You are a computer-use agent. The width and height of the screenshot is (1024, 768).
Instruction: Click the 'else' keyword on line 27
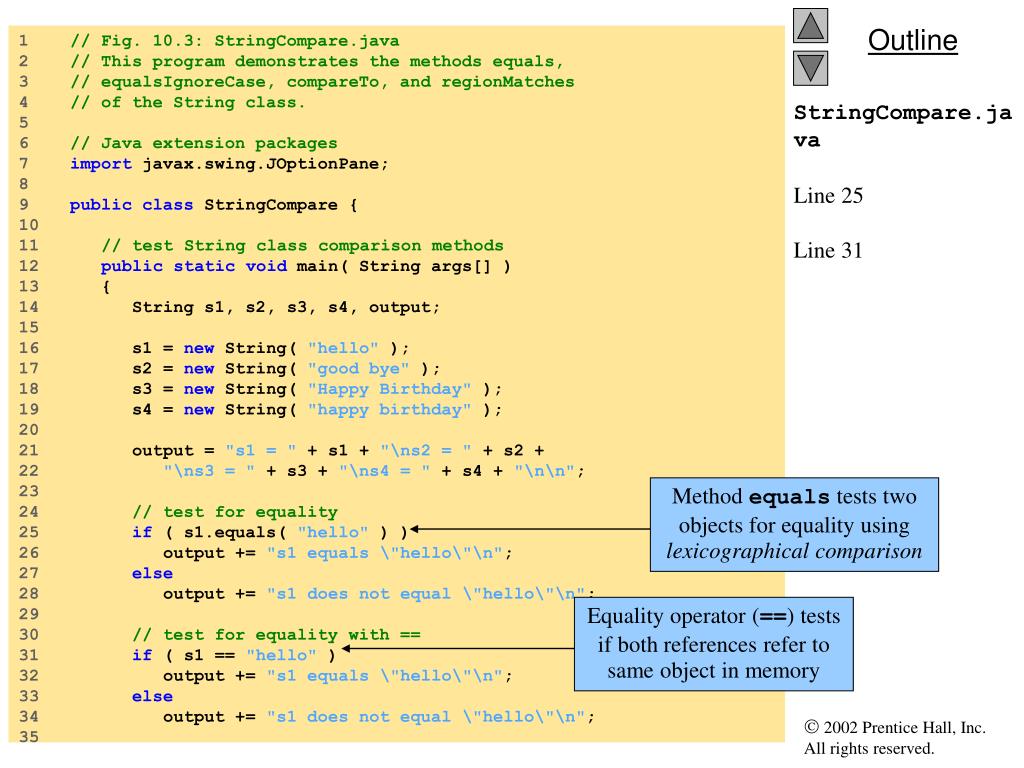(152, 573)
